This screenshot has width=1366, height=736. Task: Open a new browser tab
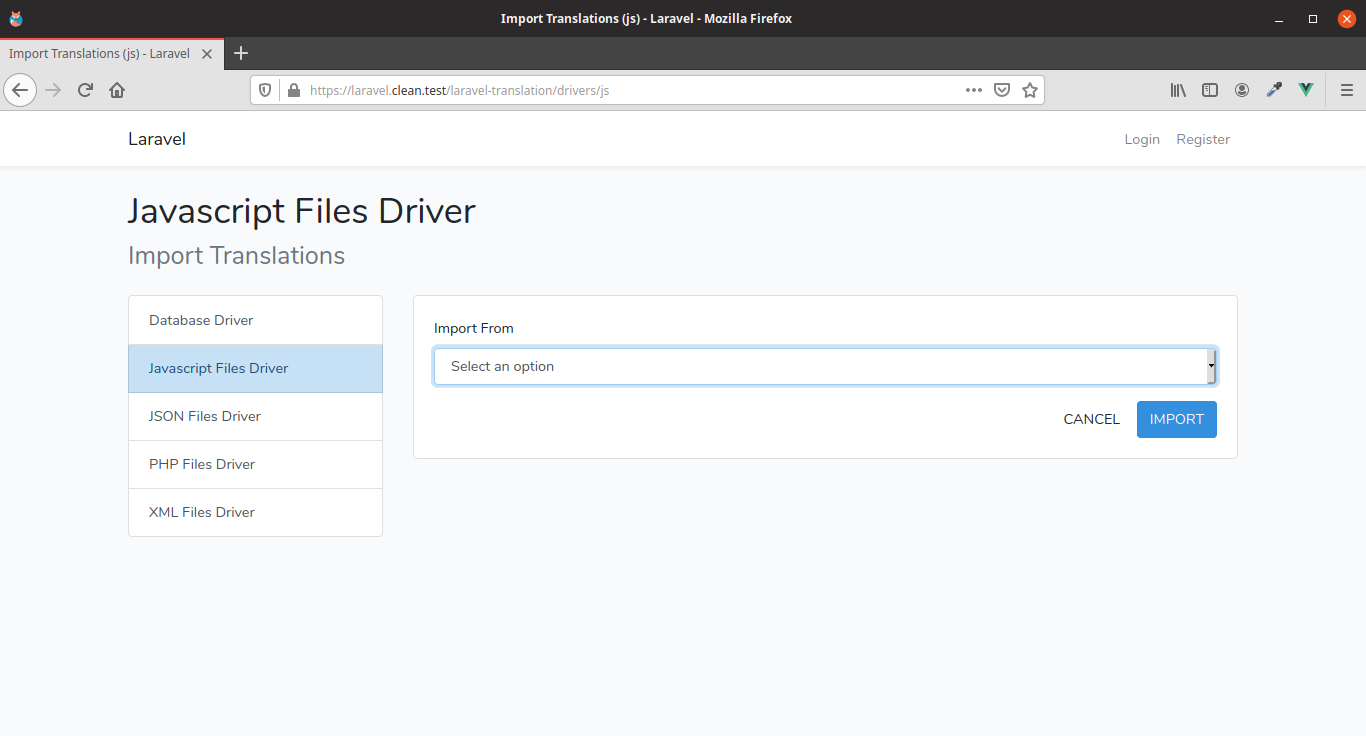coord(240,53)
